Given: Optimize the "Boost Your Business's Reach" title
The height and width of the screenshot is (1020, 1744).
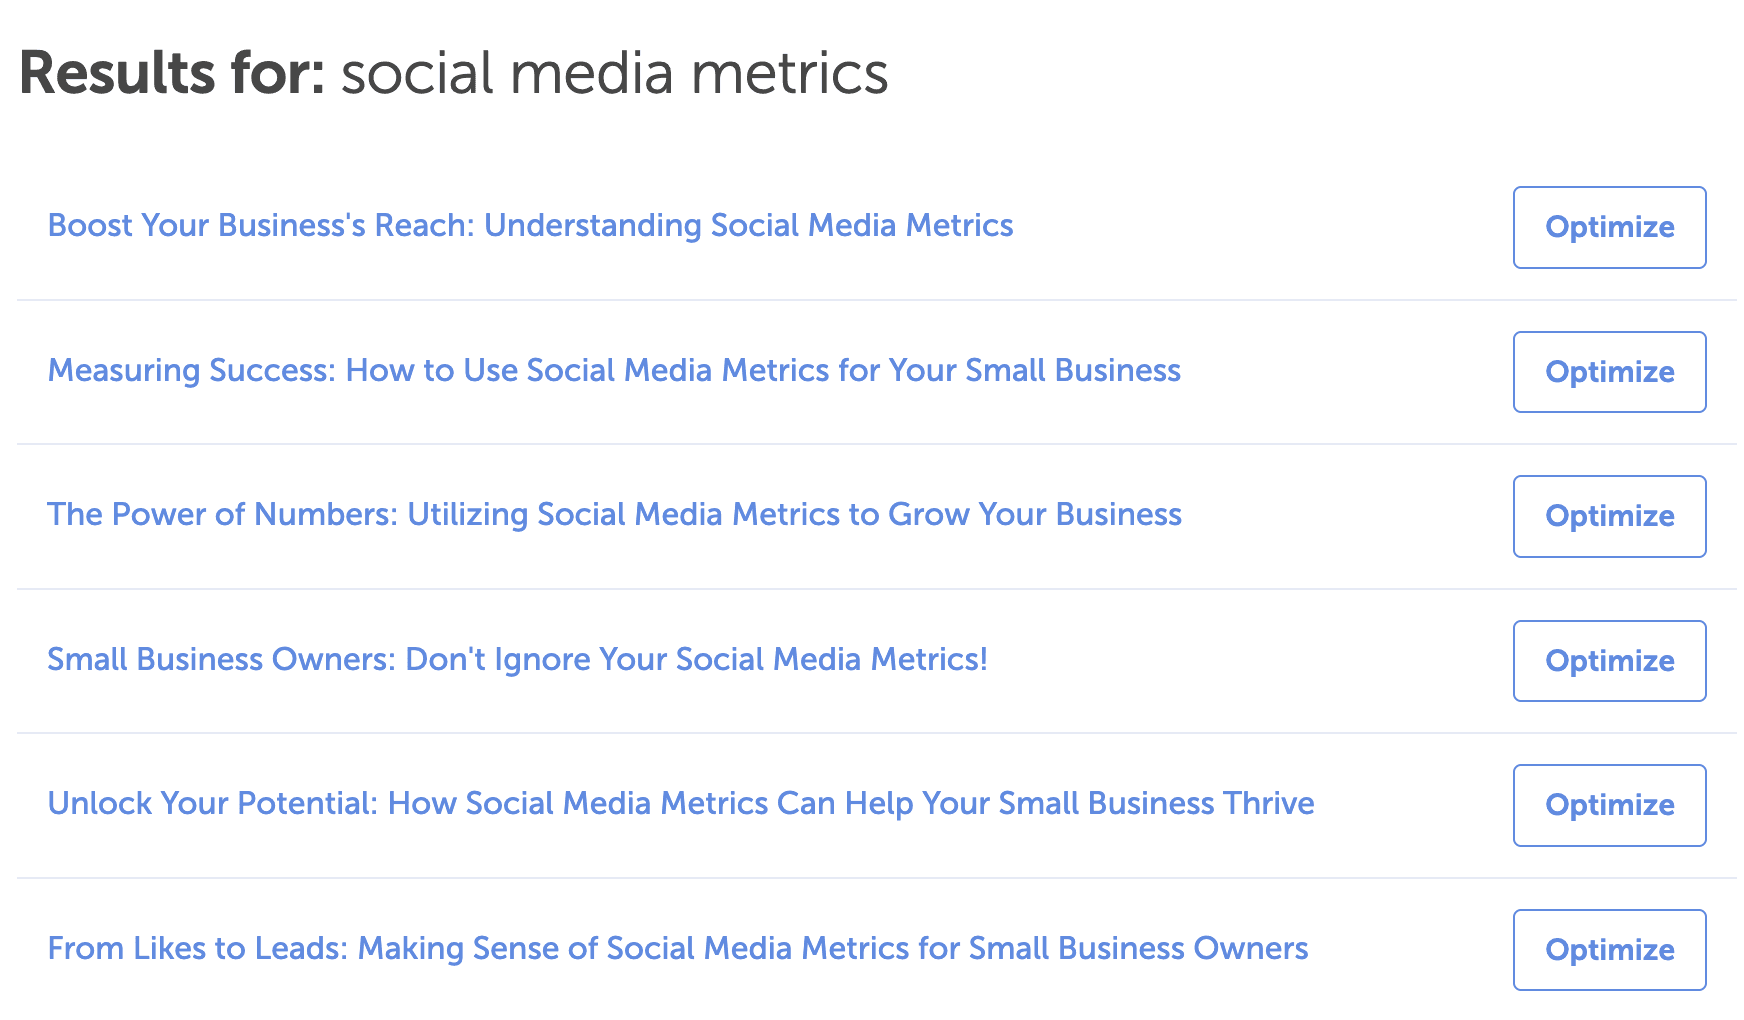Looking at the screenshot, I should [x=1609, y=227].
